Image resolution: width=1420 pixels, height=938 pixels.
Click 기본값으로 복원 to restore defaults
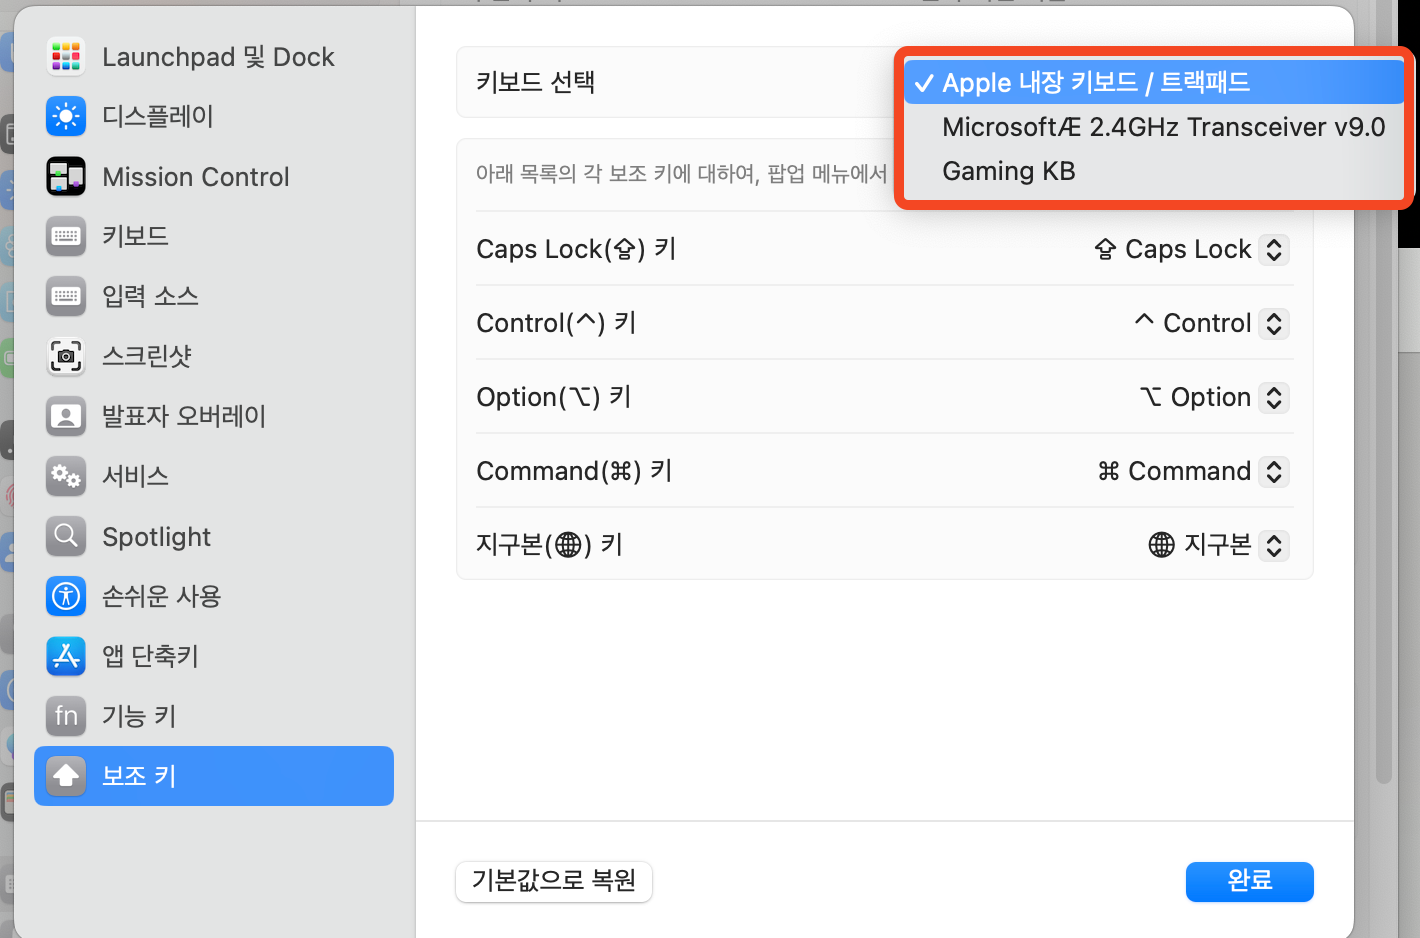[x=553, y=881]
